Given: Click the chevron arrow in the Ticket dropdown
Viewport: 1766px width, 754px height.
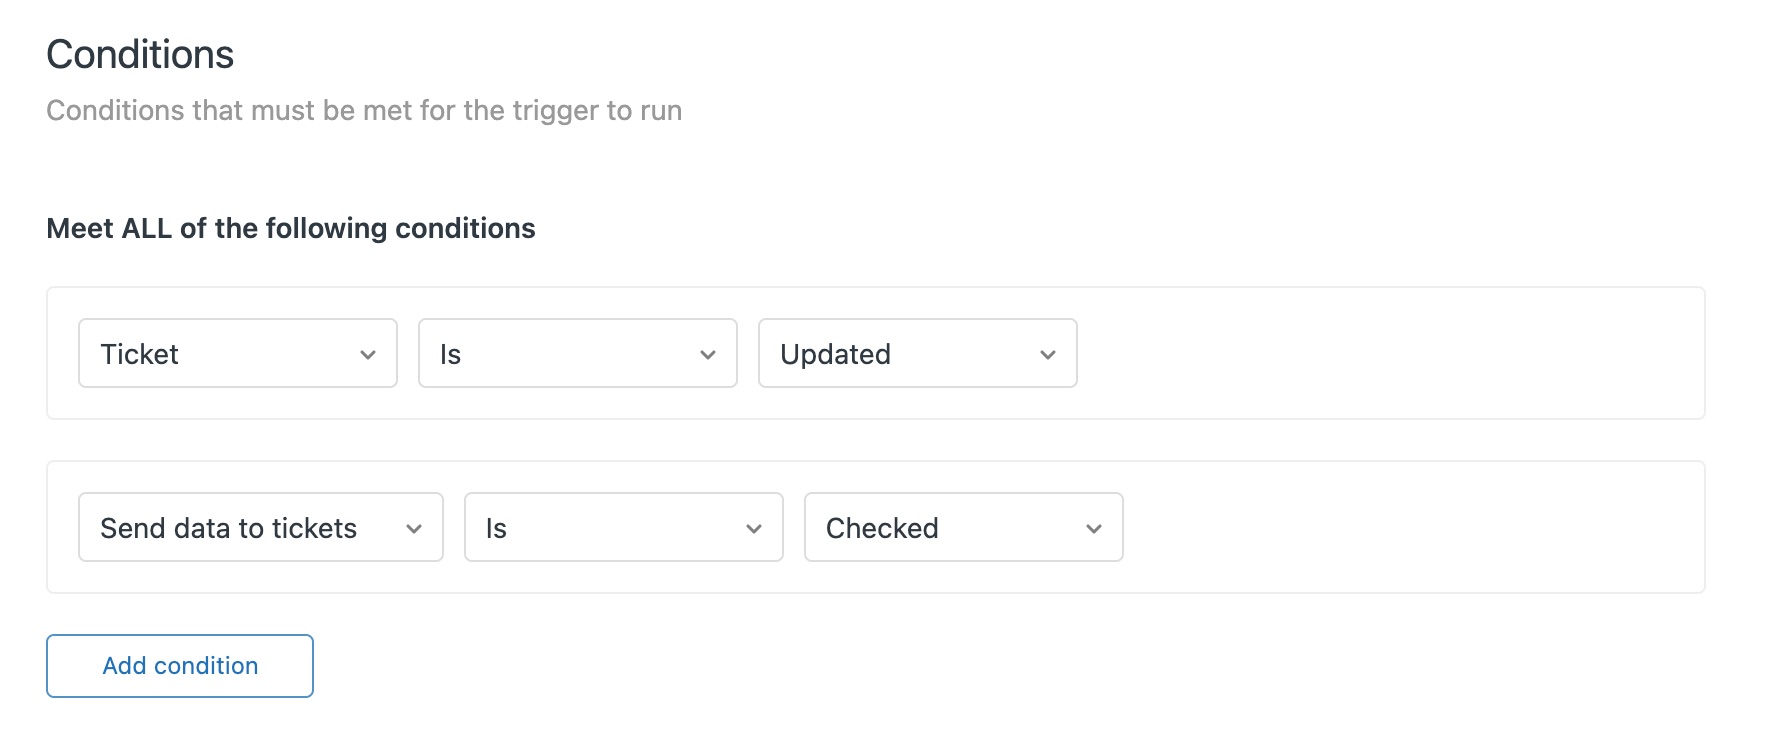Looking at the screenshot, I should pos(368,355).
